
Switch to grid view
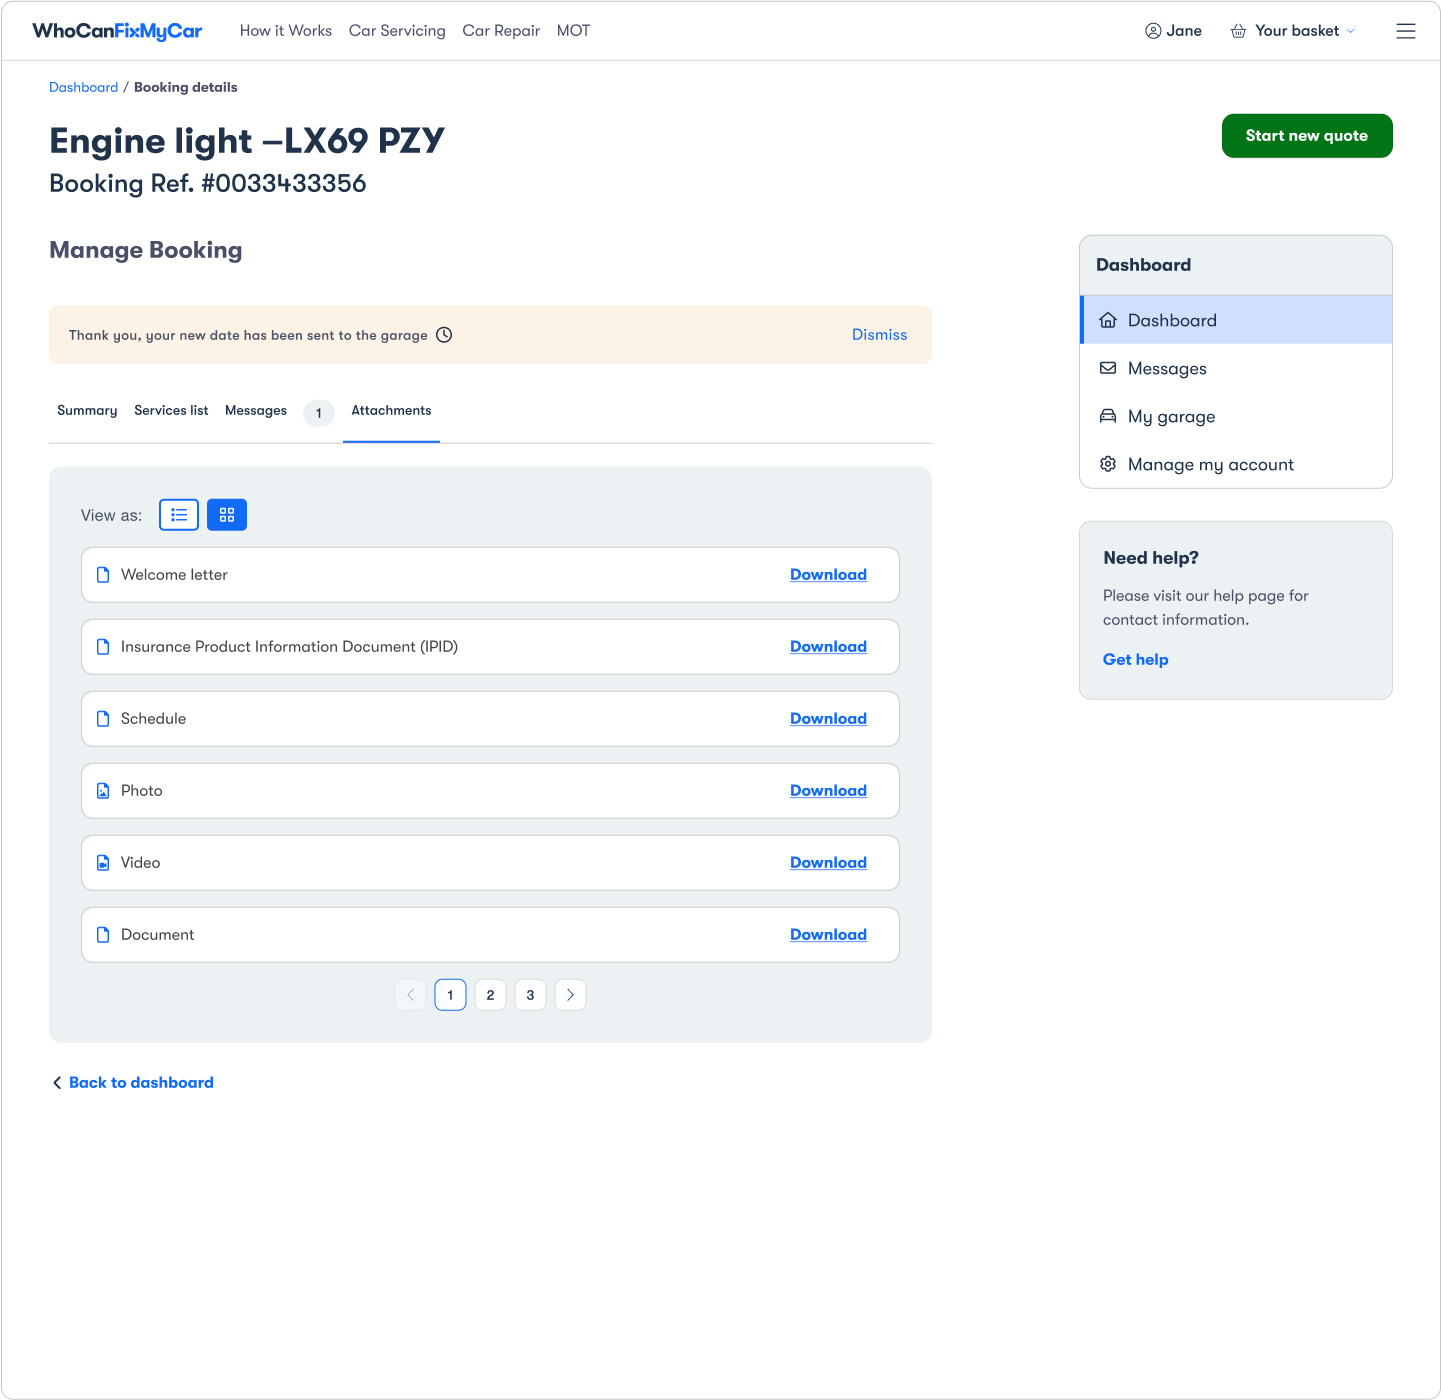tap(227, 515)
